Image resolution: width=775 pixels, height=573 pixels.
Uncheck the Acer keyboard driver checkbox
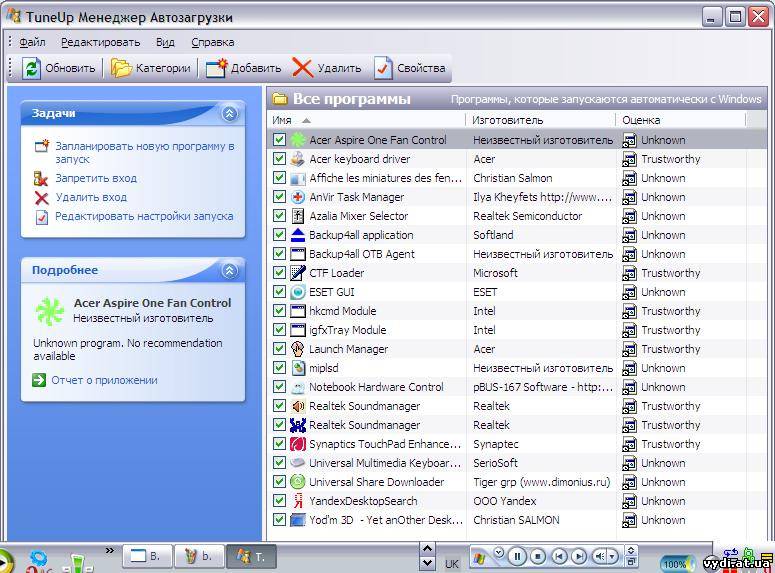(279, 159)
